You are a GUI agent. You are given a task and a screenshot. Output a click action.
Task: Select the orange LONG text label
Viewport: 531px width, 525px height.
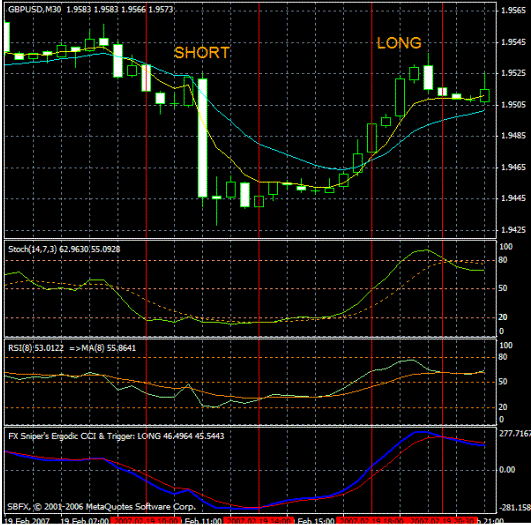click(x=399, y=43)
